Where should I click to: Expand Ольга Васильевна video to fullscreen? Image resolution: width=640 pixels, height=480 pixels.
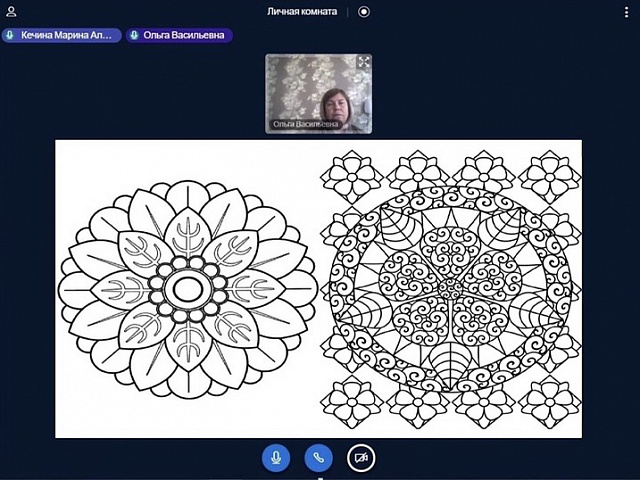pyautogui.click(x=363, y=62)
